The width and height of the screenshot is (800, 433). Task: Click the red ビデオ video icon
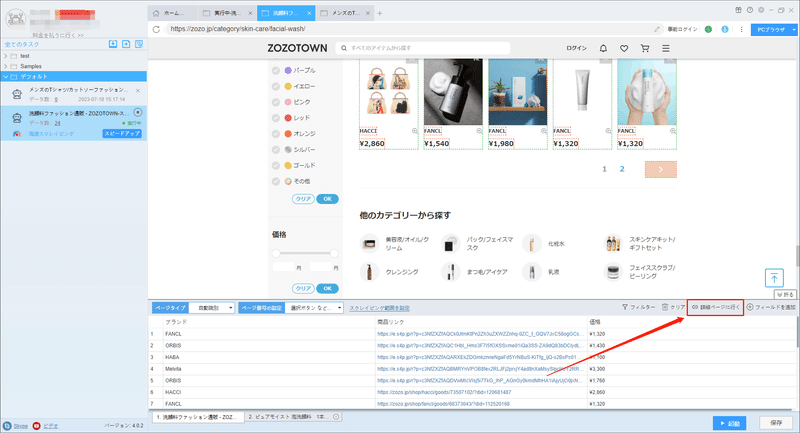coord(36,426)
